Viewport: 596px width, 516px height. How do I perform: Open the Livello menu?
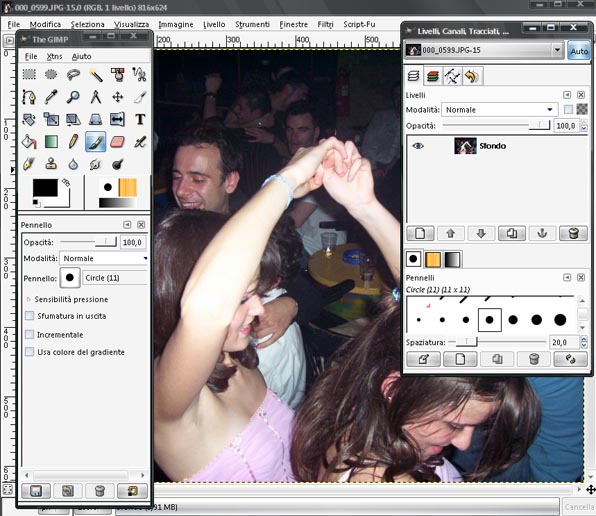coord(214,24)
